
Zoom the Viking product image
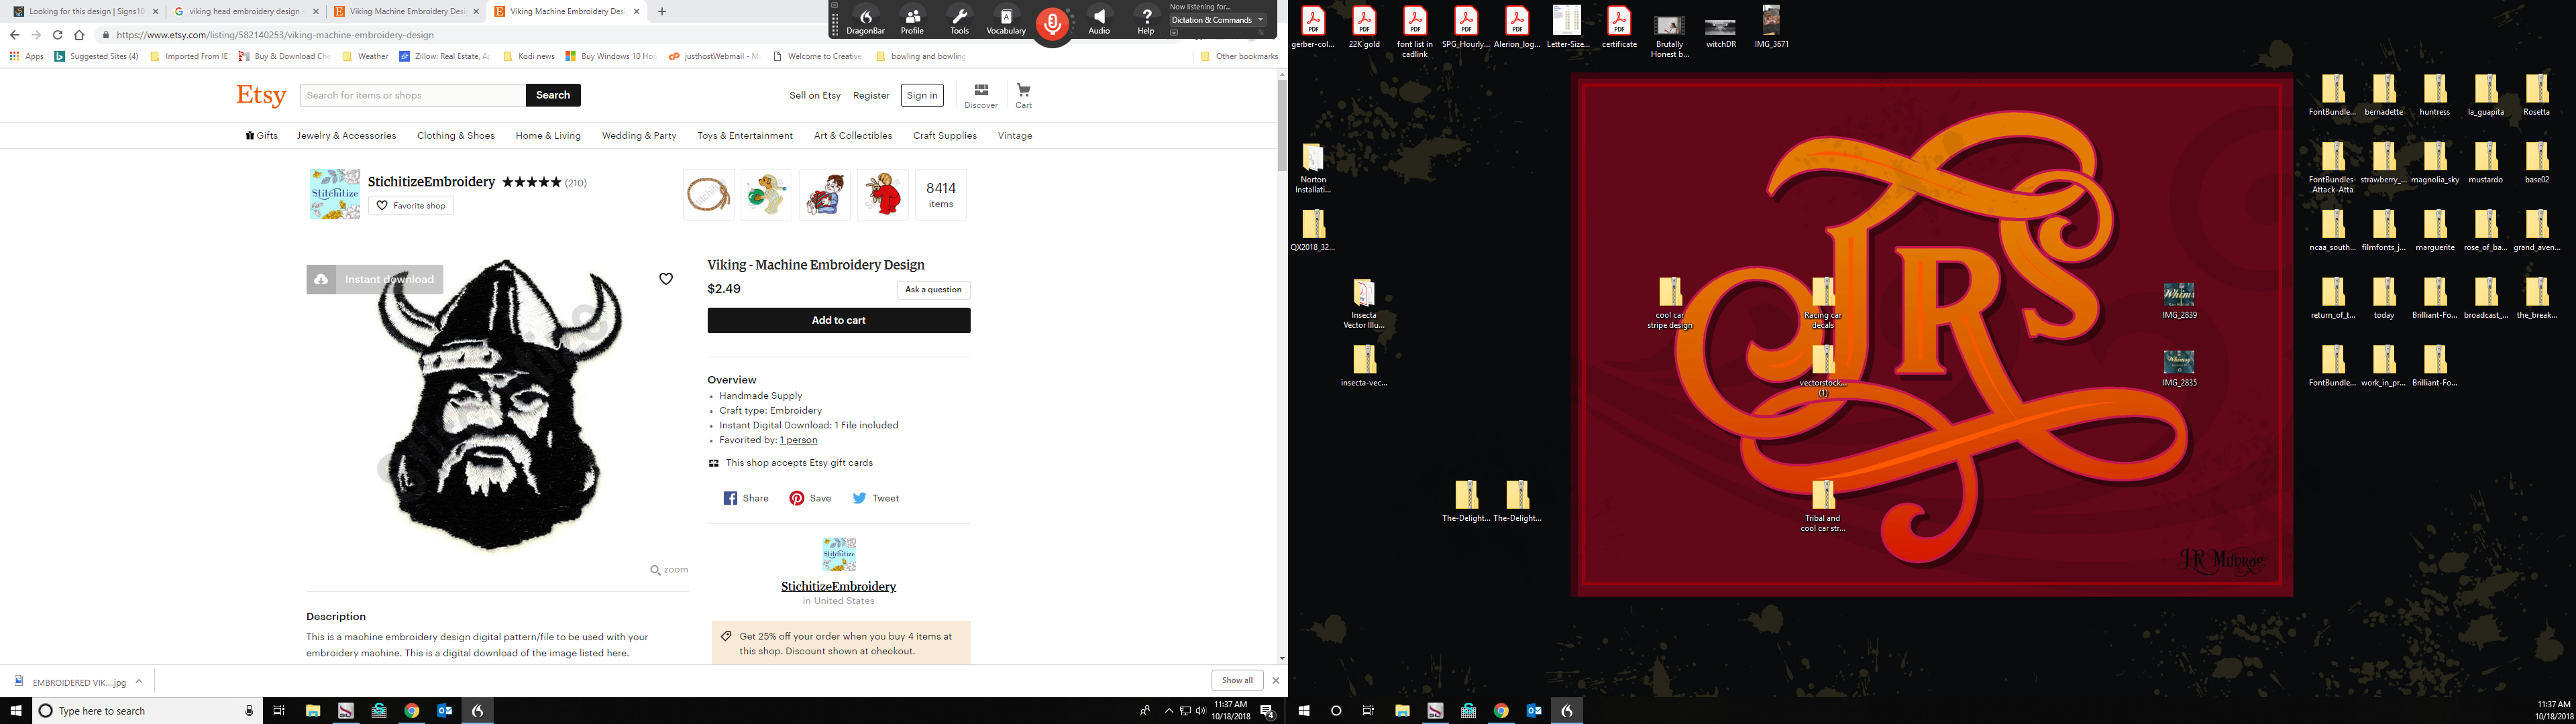(669, 570)
